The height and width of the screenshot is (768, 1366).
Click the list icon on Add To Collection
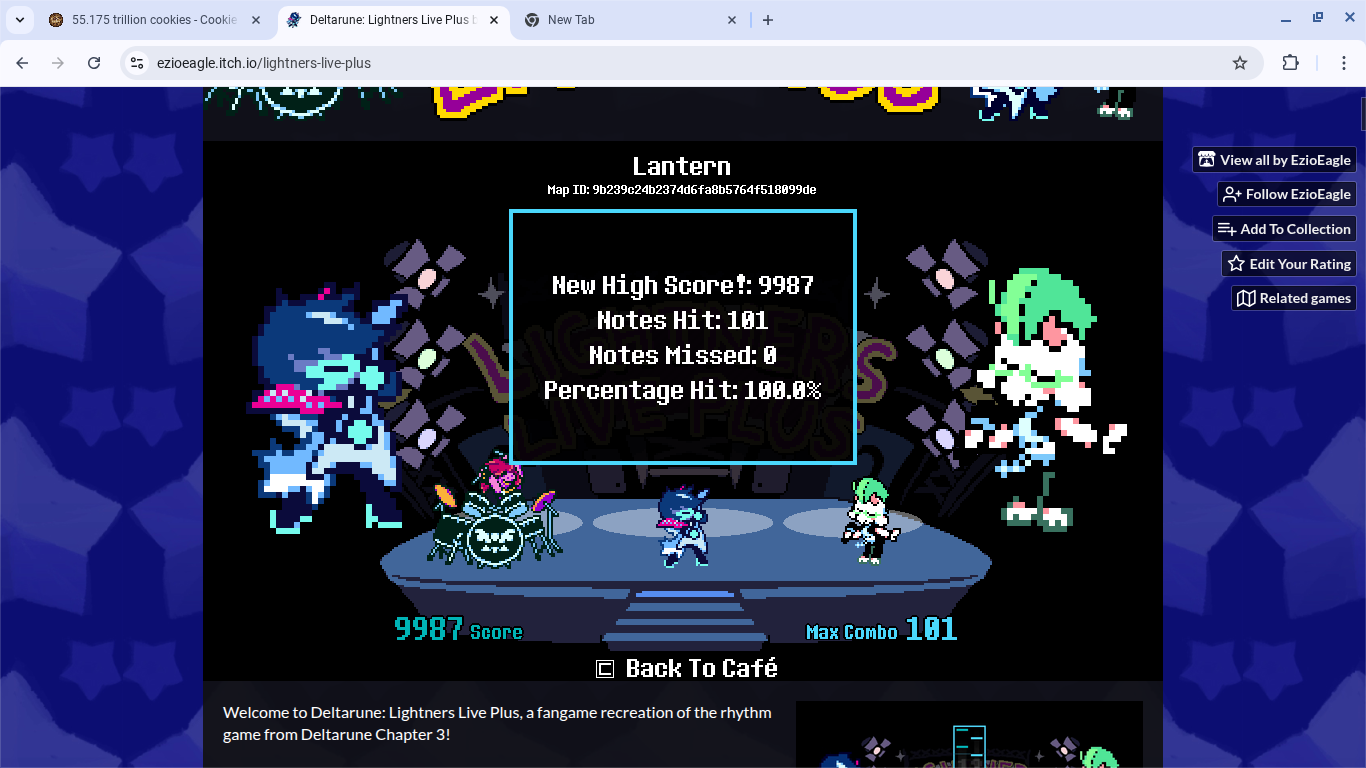click(x=1225, y=228)
